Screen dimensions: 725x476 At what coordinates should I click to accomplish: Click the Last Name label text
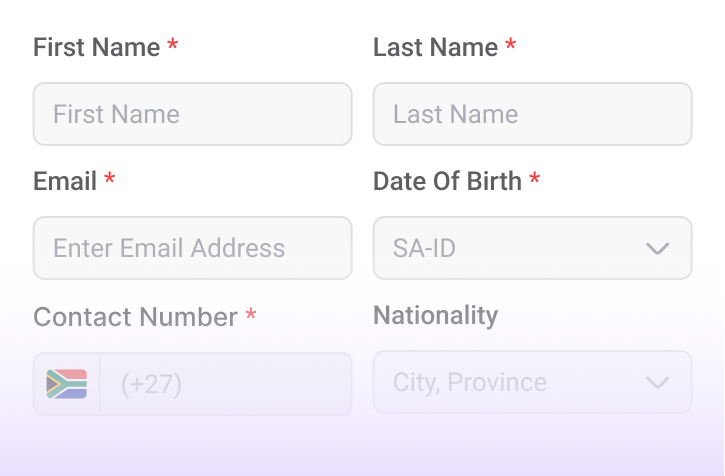435,47
